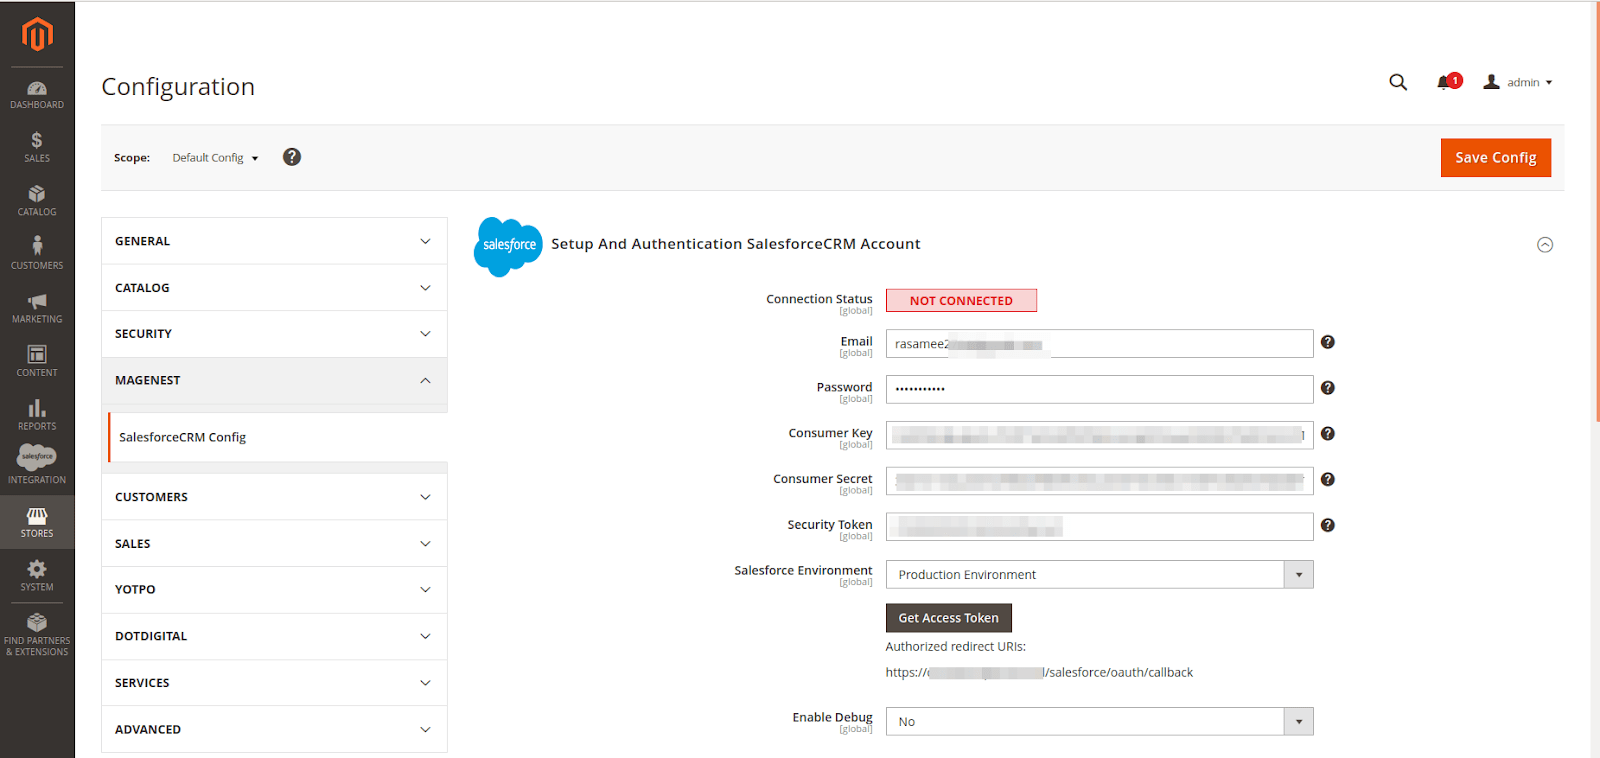Click the Salesforce cloud logo
The image size is (1600, 758).
508,246
